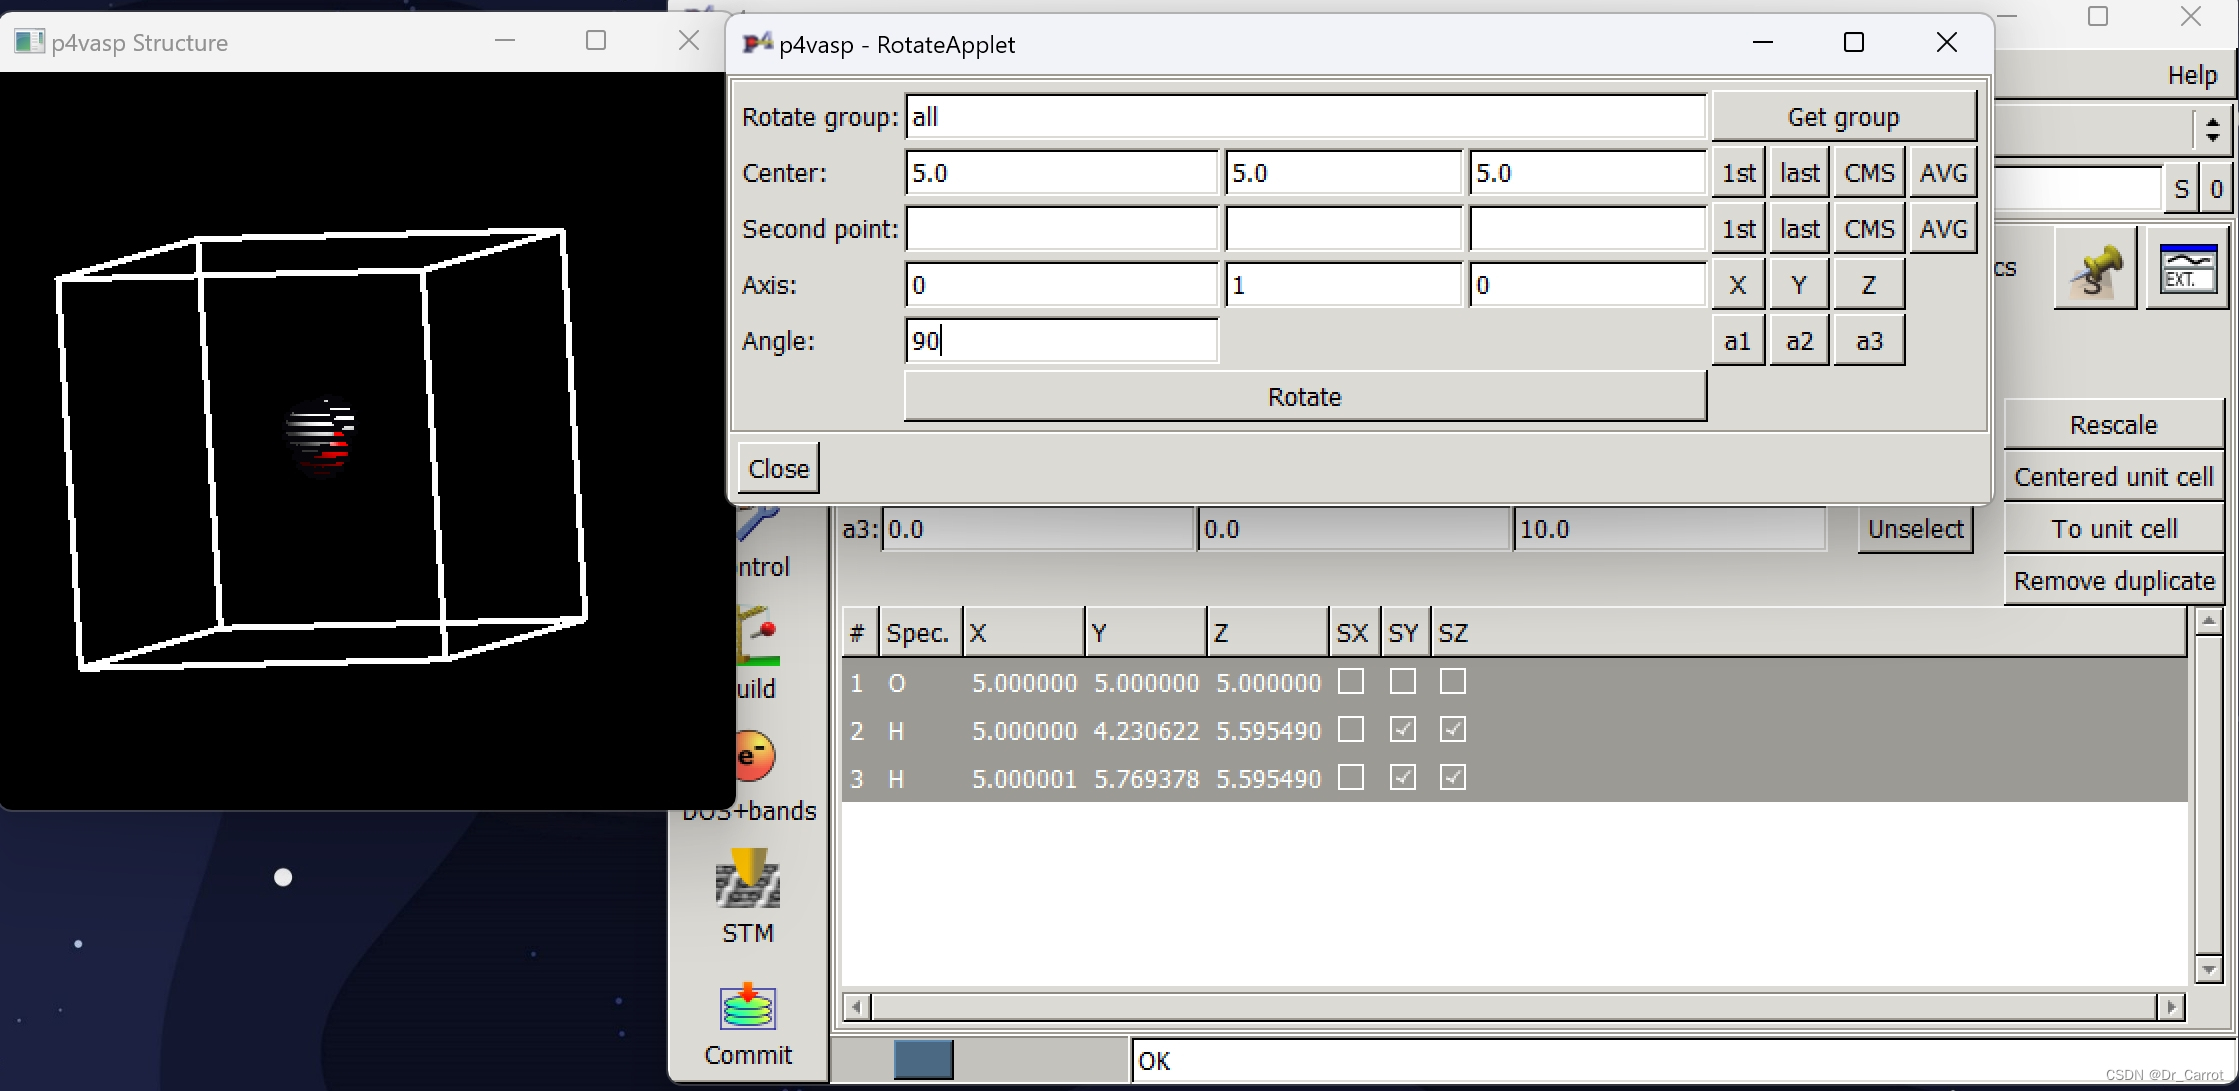
Task: Uncheck SZ checkbox for atom 3
Action: [x=1453, y=778]
